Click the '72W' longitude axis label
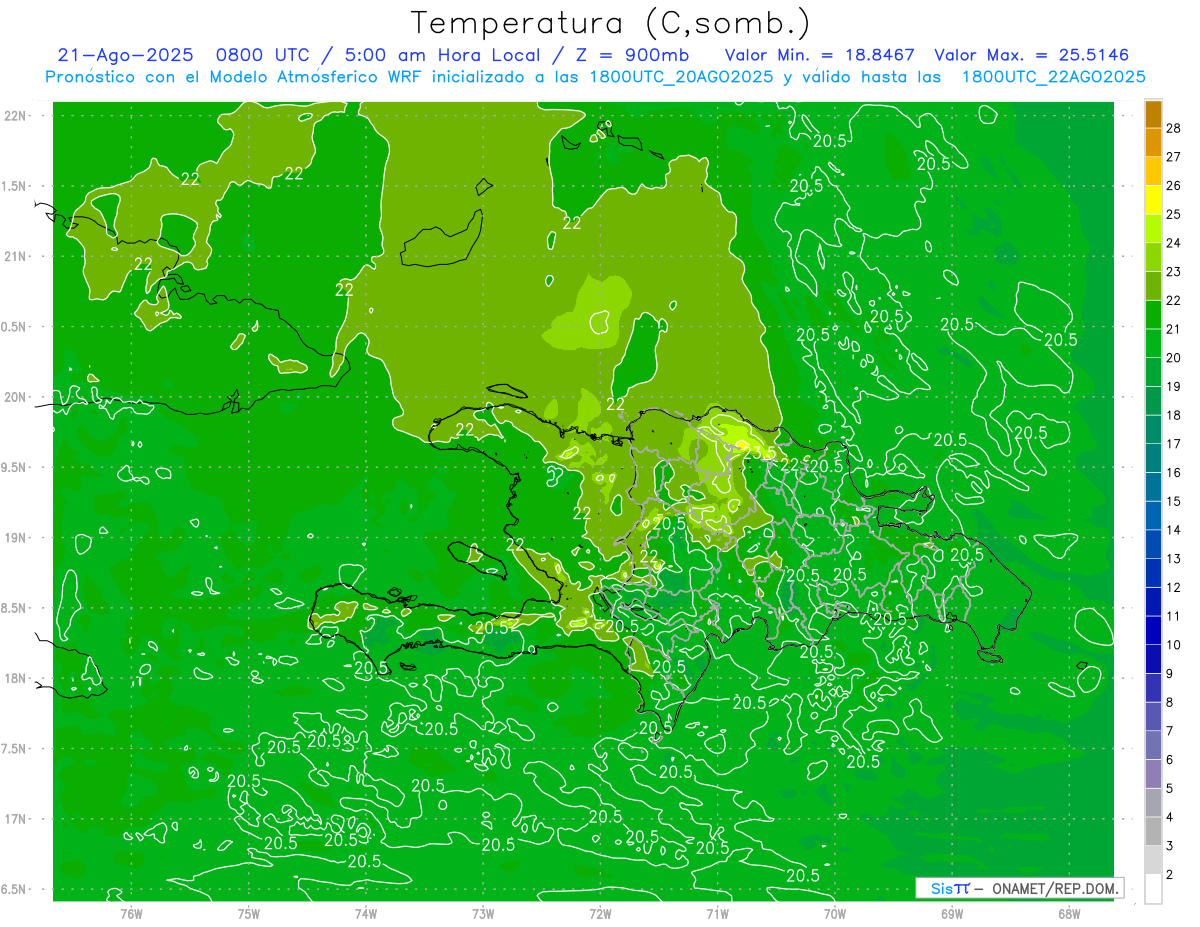Image resolution: width=1200 pixels, height=927 pixels. pyautogui.click(x=600, y=914)
